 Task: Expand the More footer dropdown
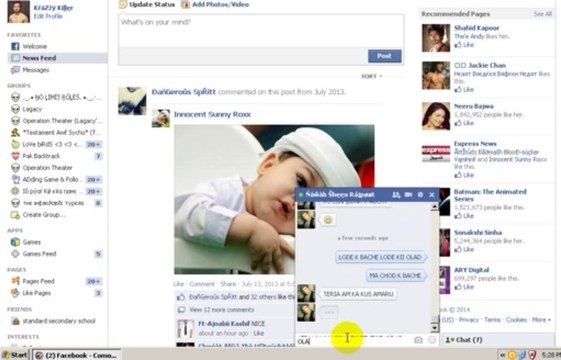(541, 320)
